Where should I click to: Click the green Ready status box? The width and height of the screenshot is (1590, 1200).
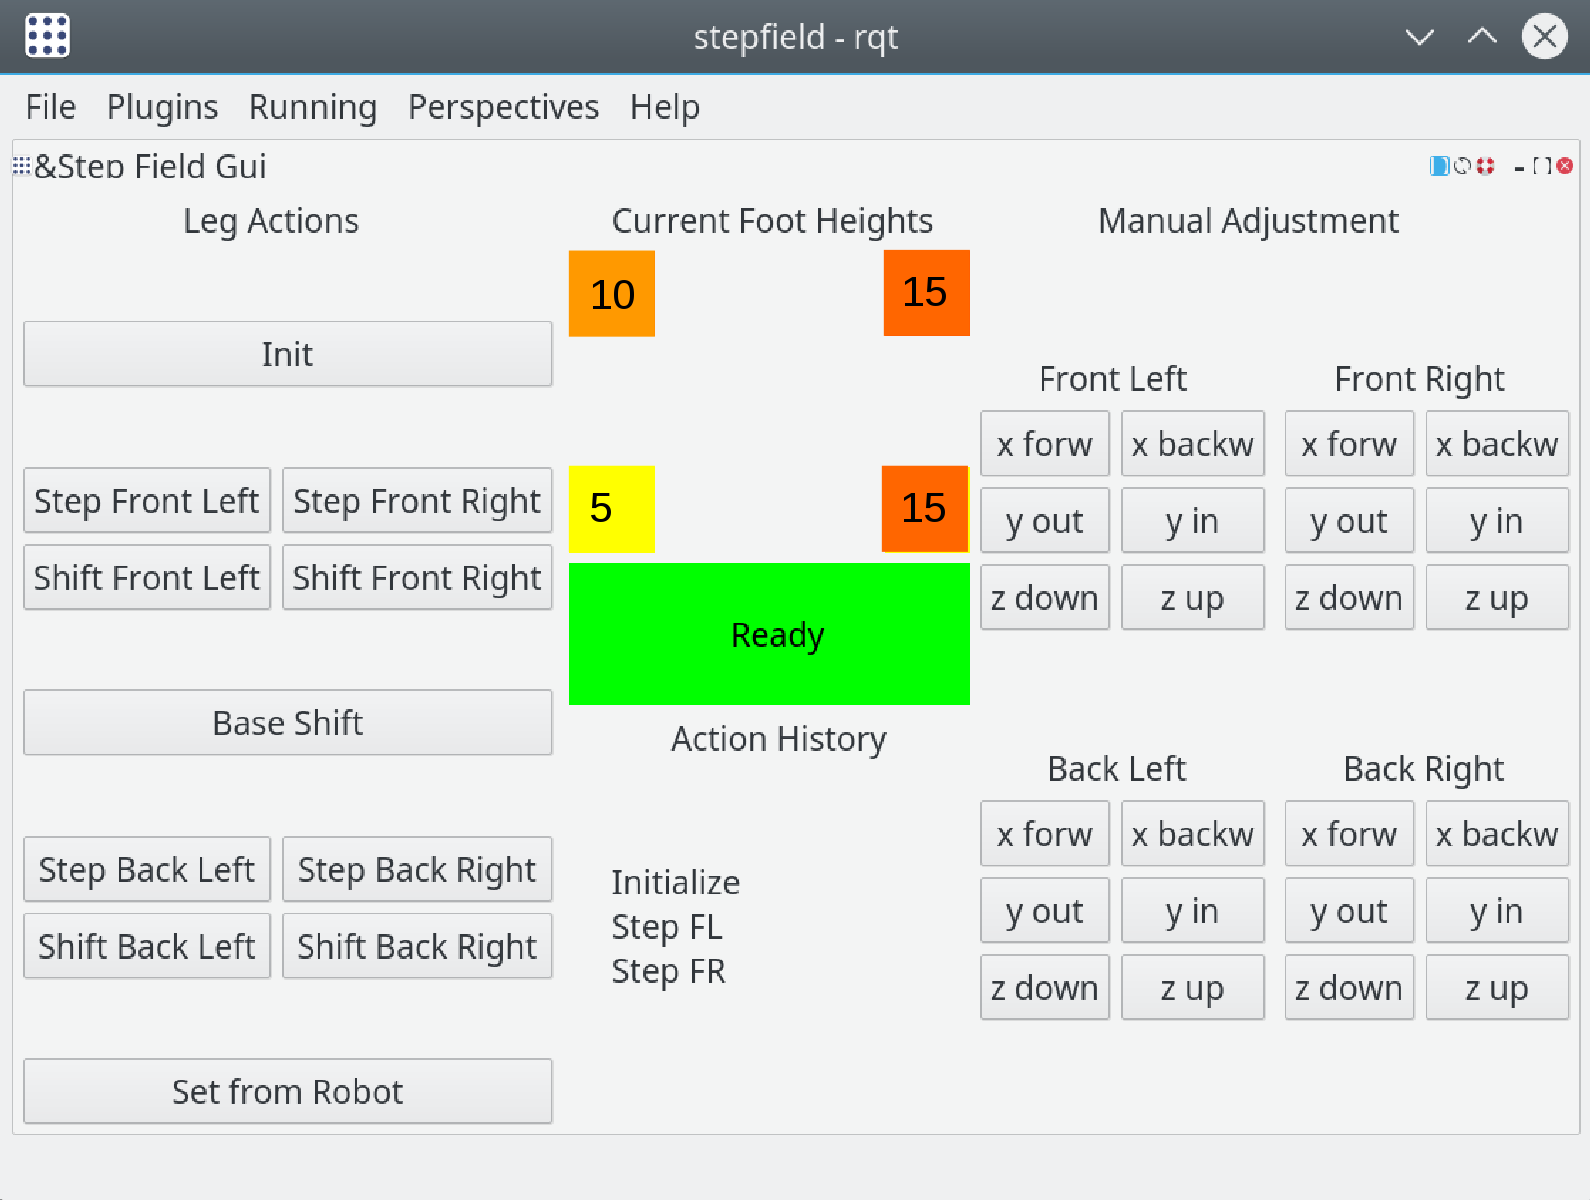[769, 634]
